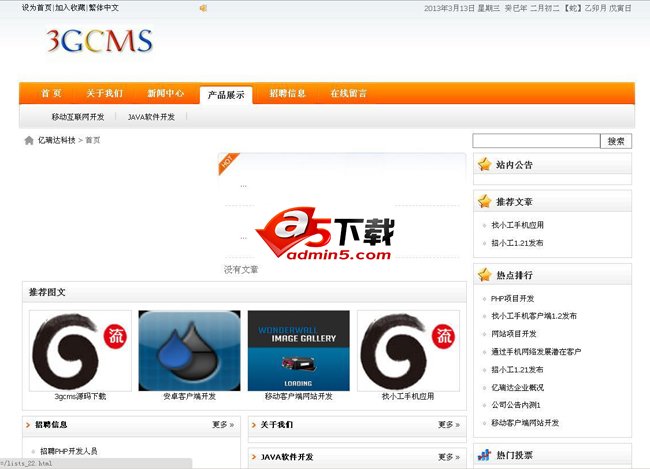Open PHP项目开发 in 热点排行
This screenshot has height=469, width=650.
pyautogui.click(x=512, y=299)
